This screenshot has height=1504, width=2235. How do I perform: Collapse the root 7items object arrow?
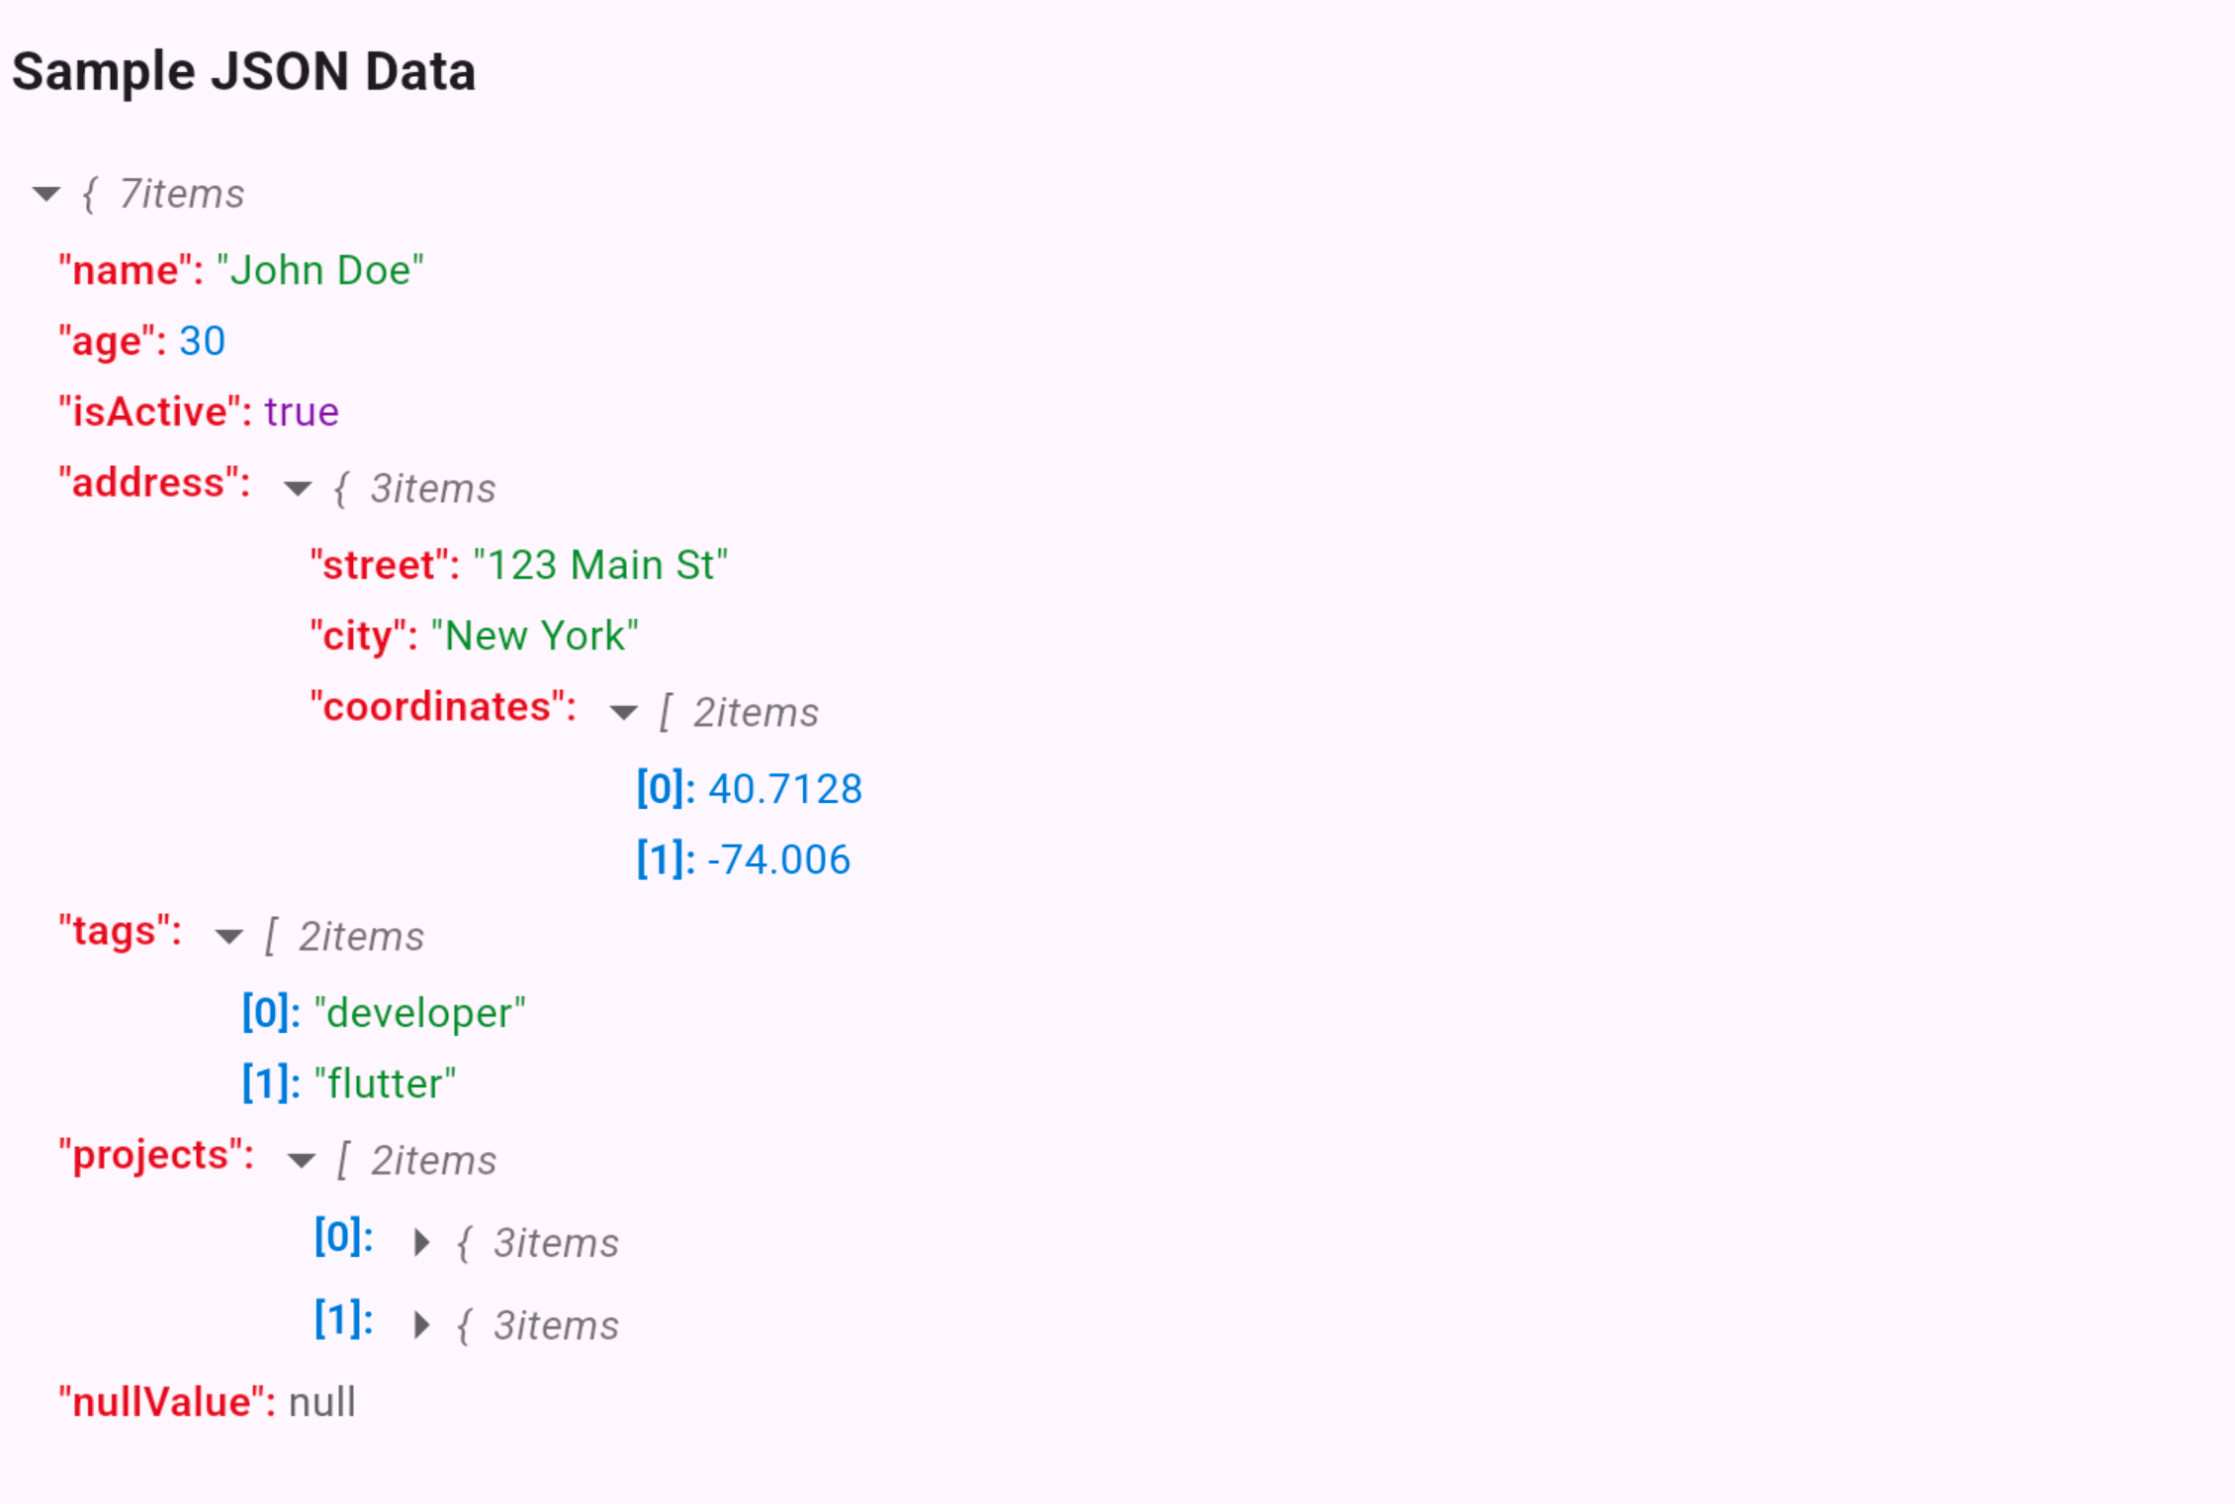[46, 193]
